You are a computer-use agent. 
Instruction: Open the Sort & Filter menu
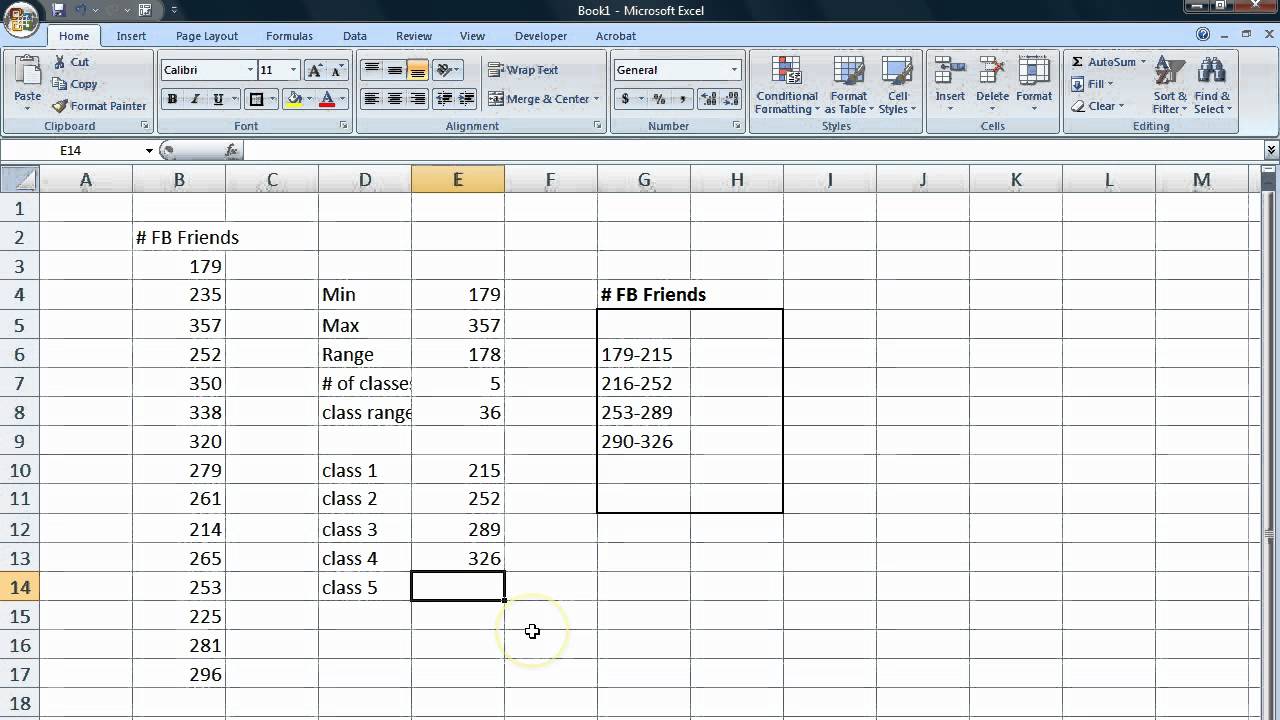pos(1169,85)
